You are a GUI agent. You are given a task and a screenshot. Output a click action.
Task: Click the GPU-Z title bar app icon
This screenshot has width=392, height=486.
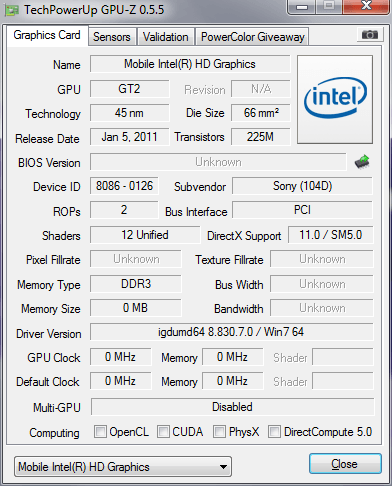(x=12, y=10)
